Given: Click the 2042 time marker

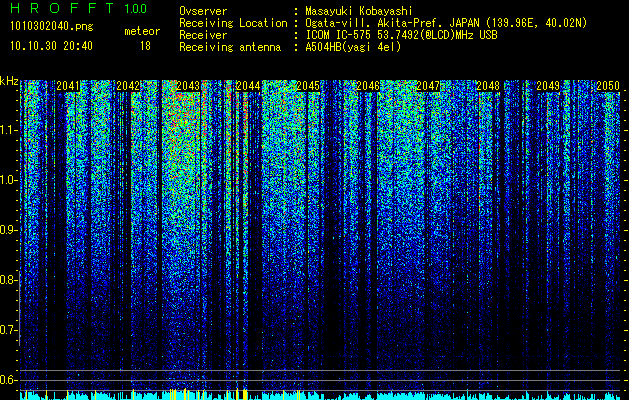Looking at the screenshot, I should tap(128, 86).
